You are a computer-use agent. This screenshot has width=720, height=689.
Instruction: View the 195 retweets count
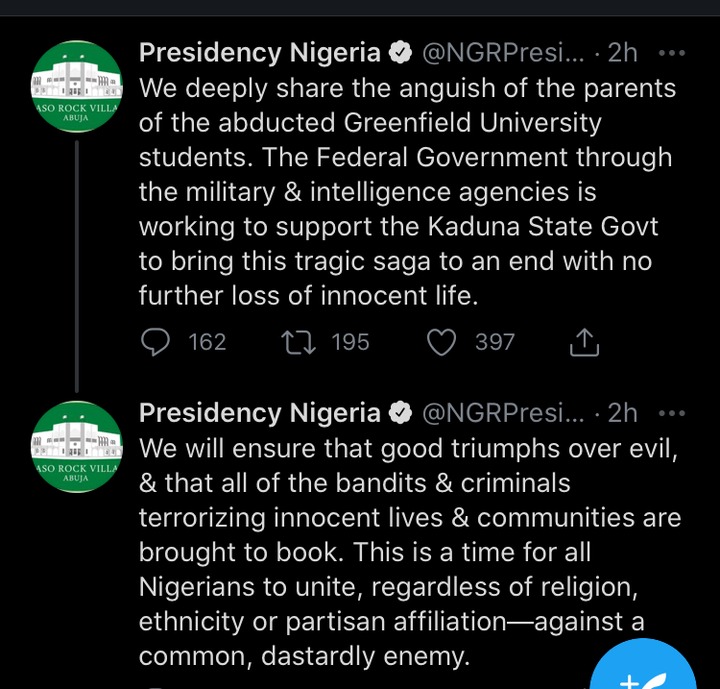[x=350, y=343]
